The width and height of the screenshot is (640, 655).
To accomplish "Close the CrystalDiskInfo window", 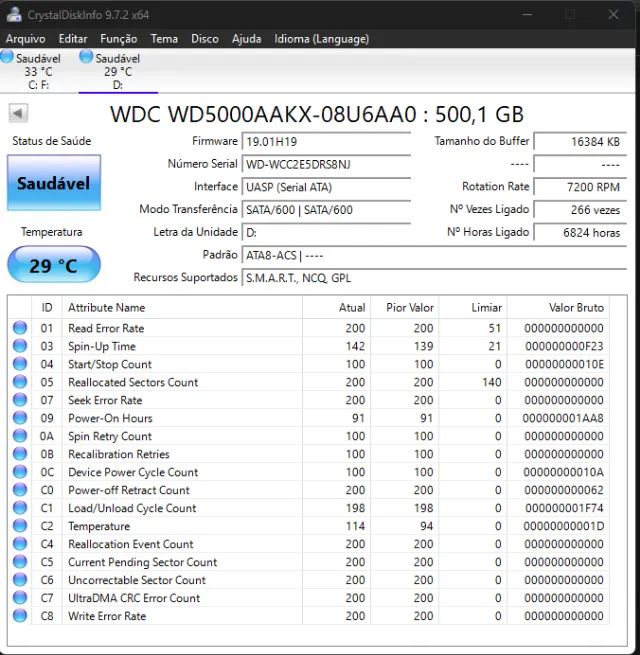I will 613,15.
